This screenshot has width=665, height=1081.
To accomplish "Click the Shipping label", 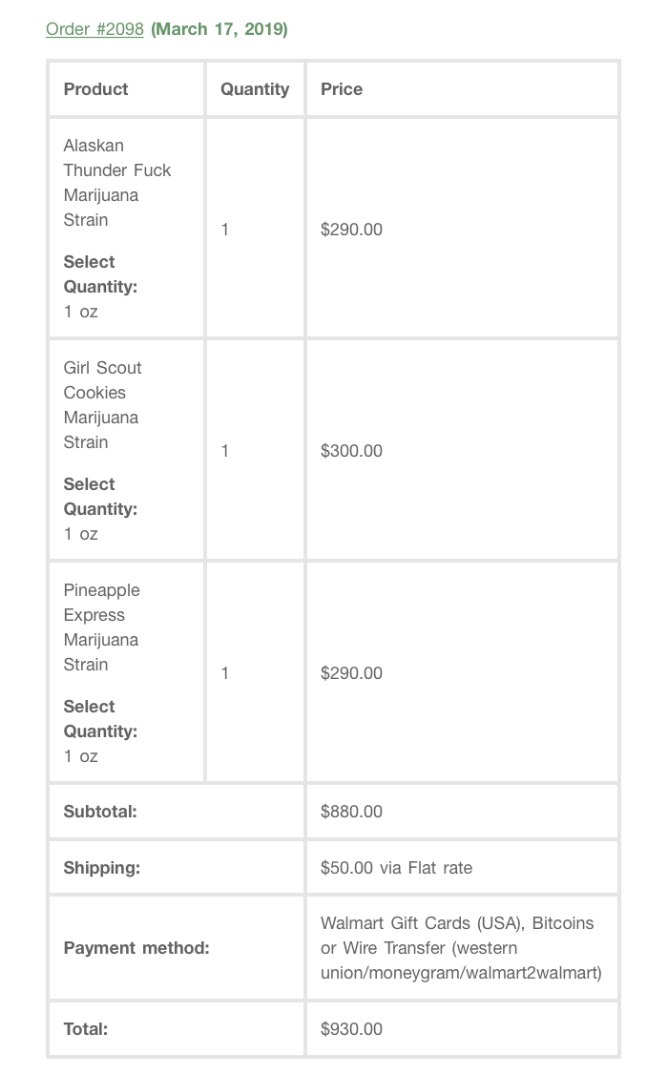I will point(102,868).
